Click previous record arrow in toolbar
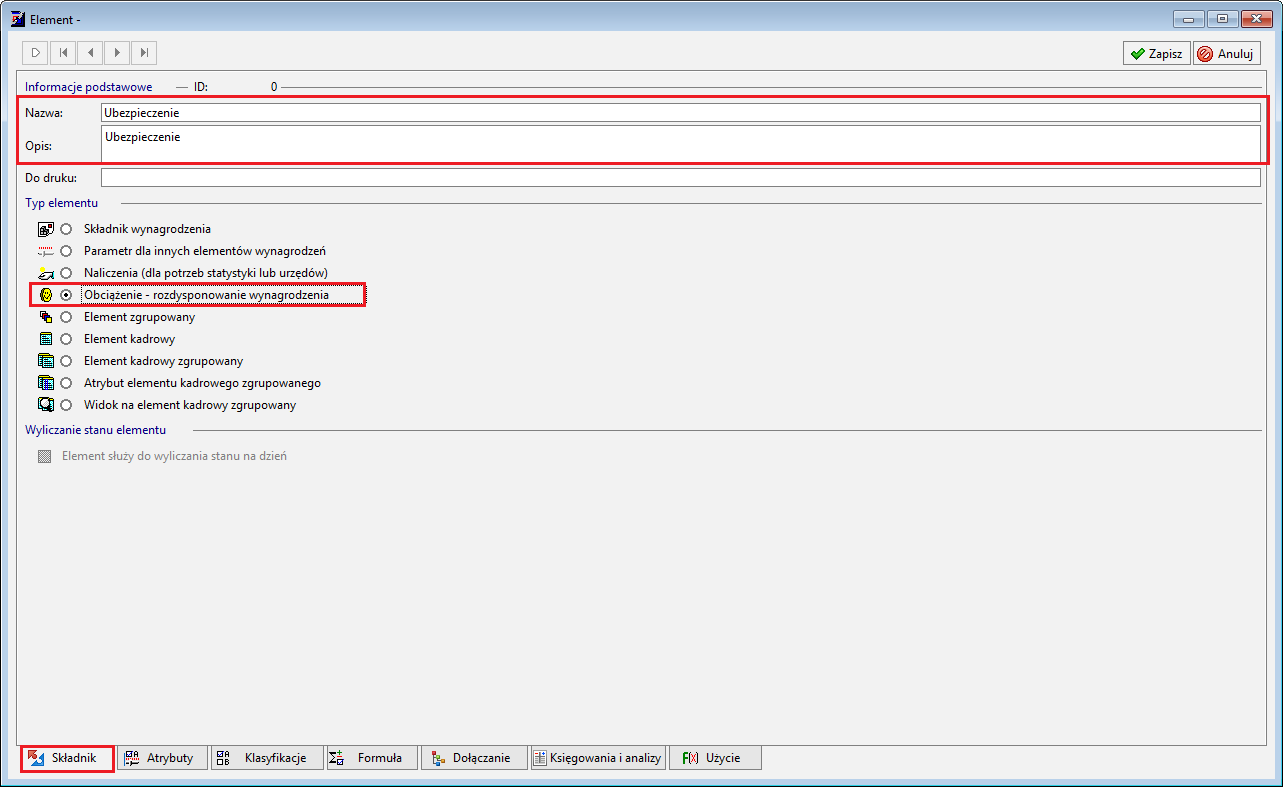Viewport: 1284px width, 787px height. (90, 53)
